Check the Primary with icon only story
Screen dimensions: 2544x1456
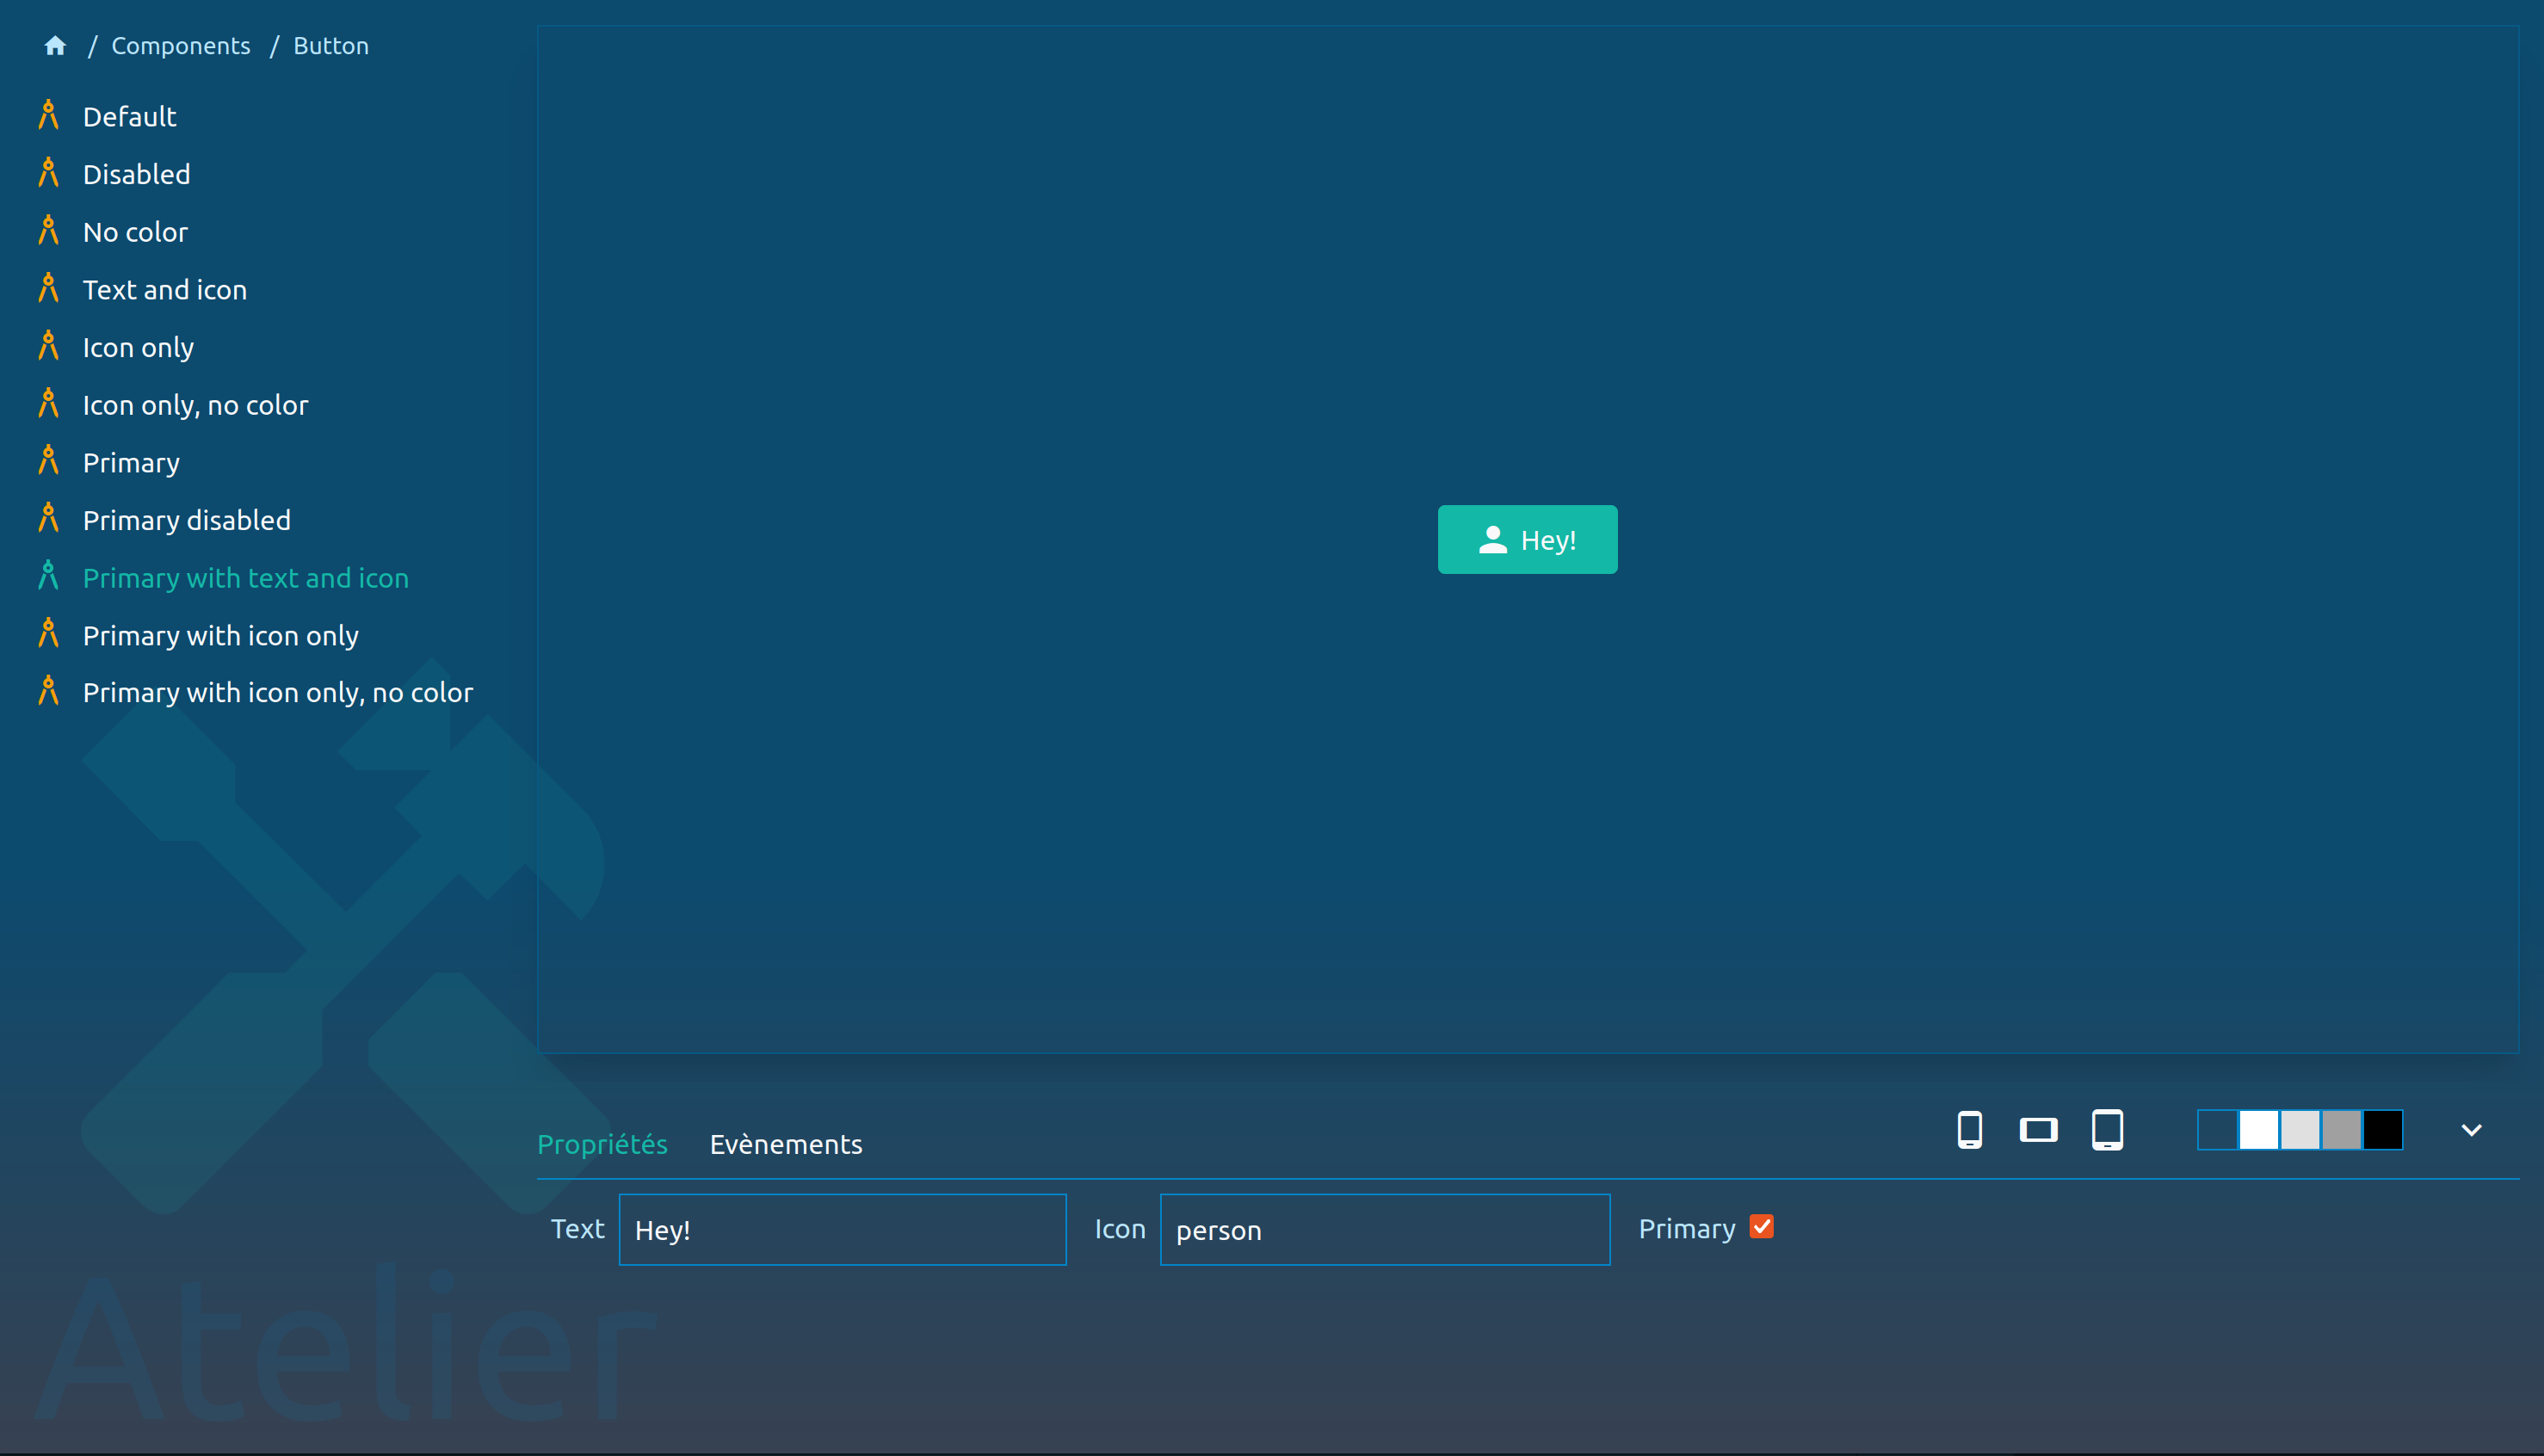click(220, 634)
